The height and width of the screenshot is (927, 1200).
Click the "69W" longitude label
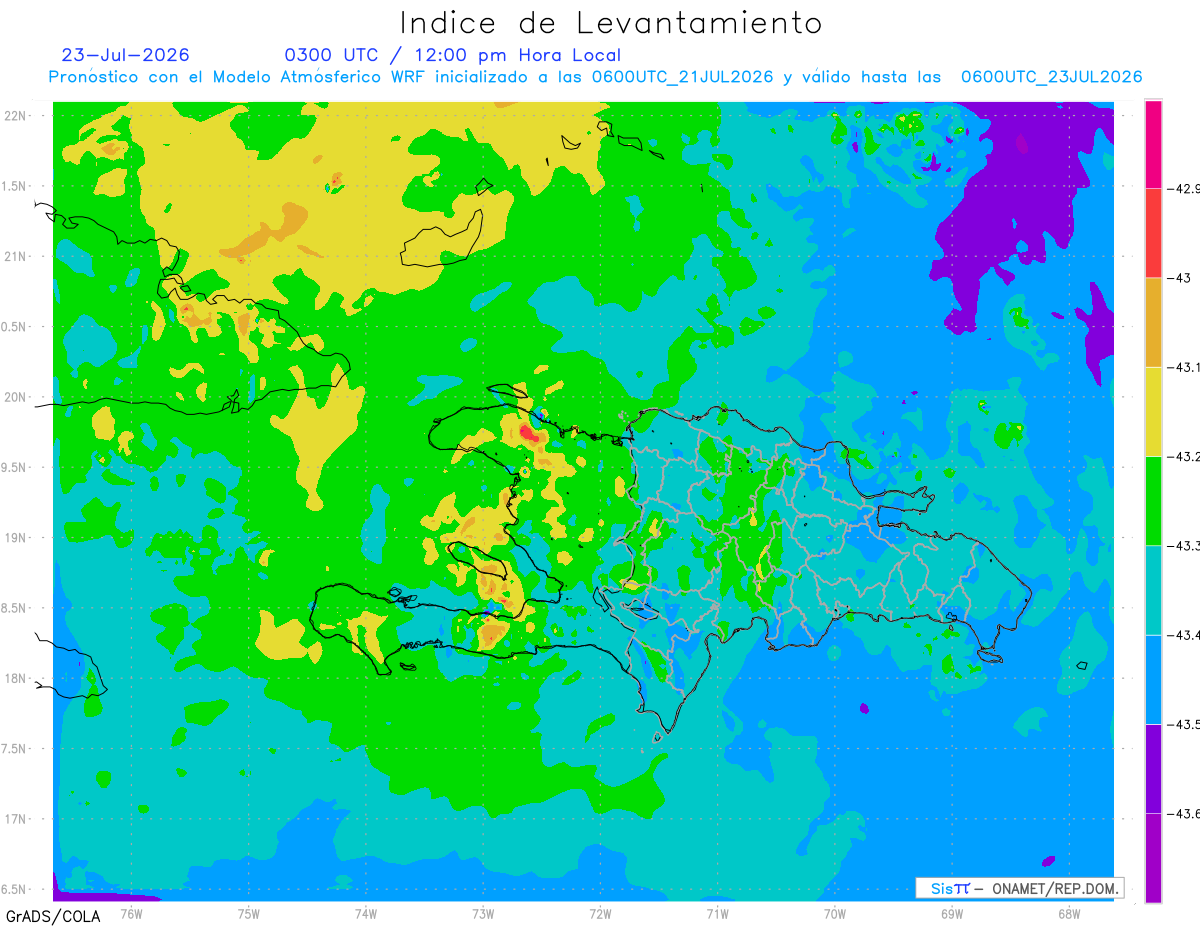[x=951, y=912]
